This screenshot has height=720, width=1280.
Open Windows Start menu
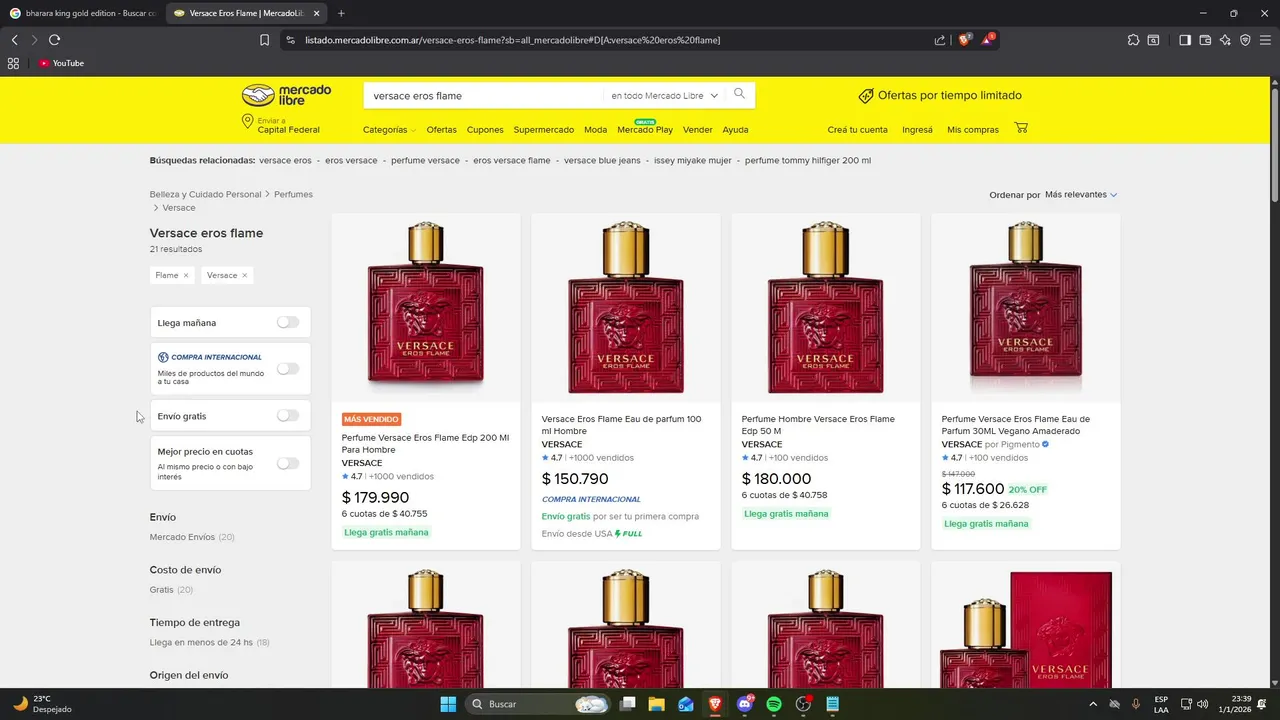447,704
